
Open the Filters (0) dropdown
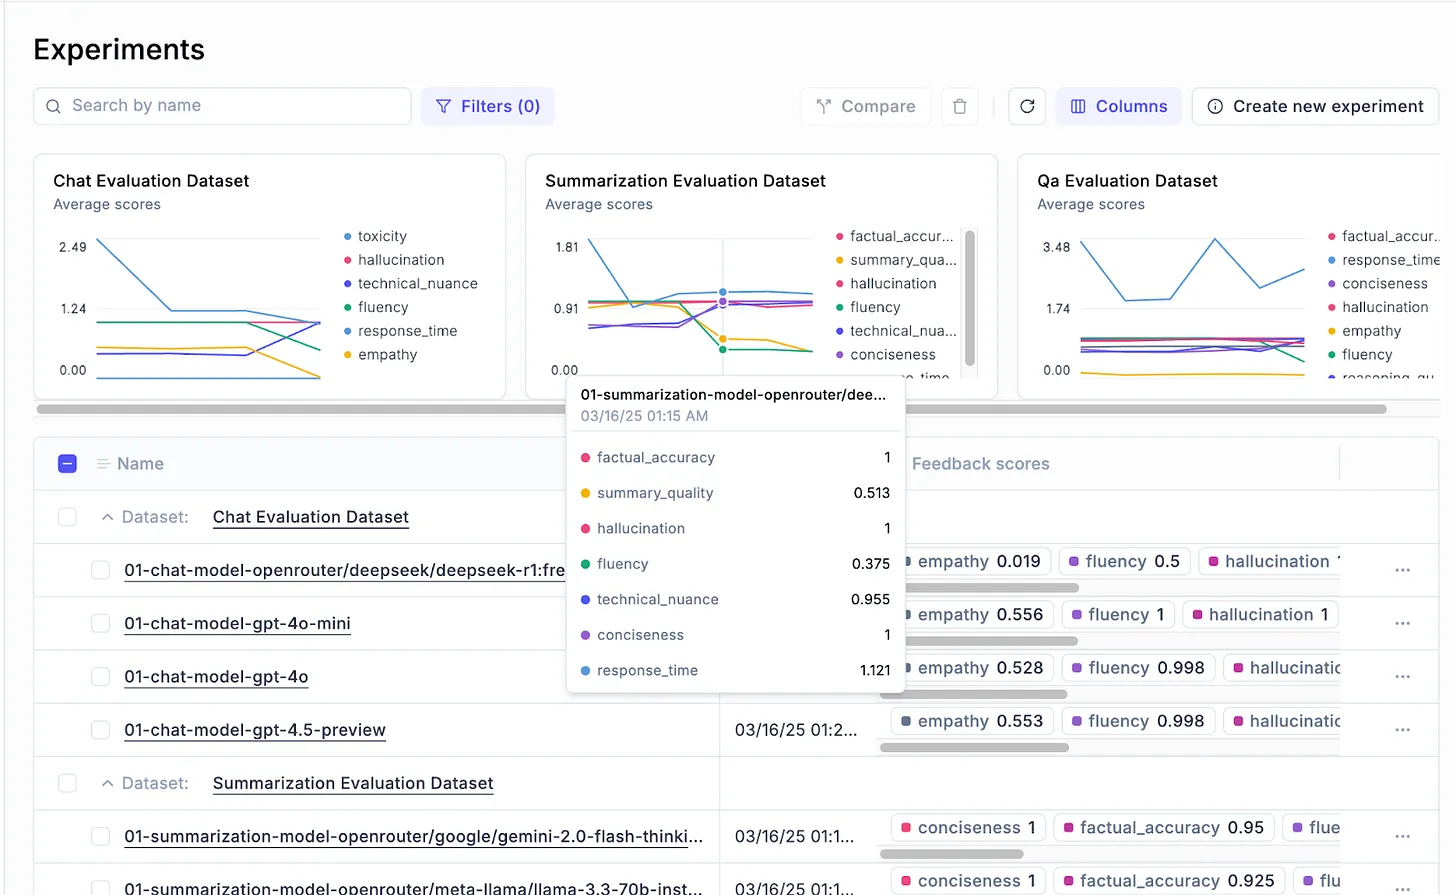(x=488, y=106)
